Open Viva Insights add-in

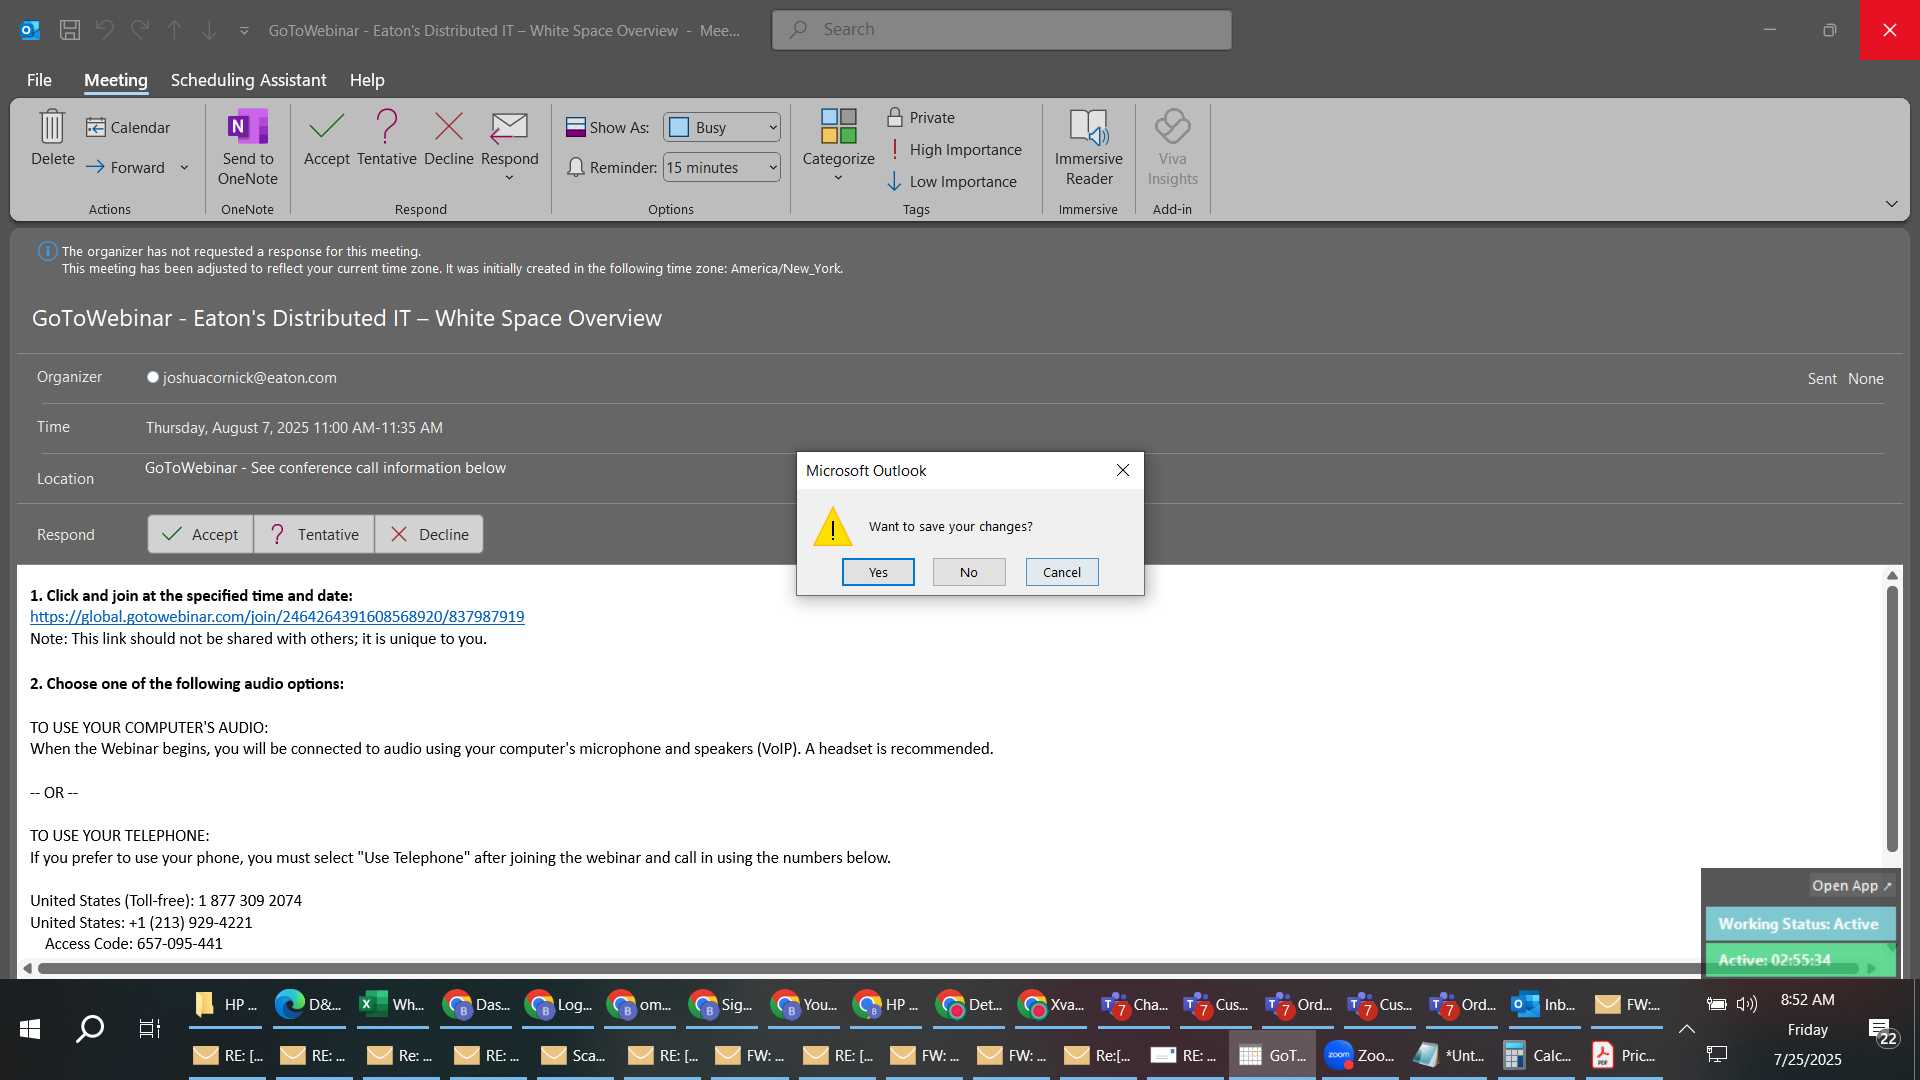pyautogui.click(x=1172, y=147)
